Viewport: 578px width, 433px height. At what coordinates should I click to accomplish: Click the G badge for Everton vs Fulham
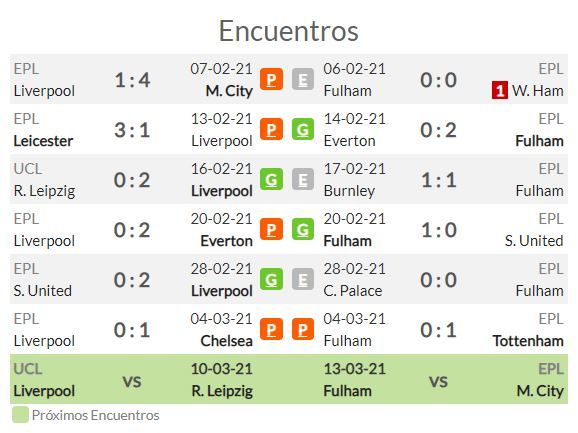pyautogui.click(x=303, y=129)
